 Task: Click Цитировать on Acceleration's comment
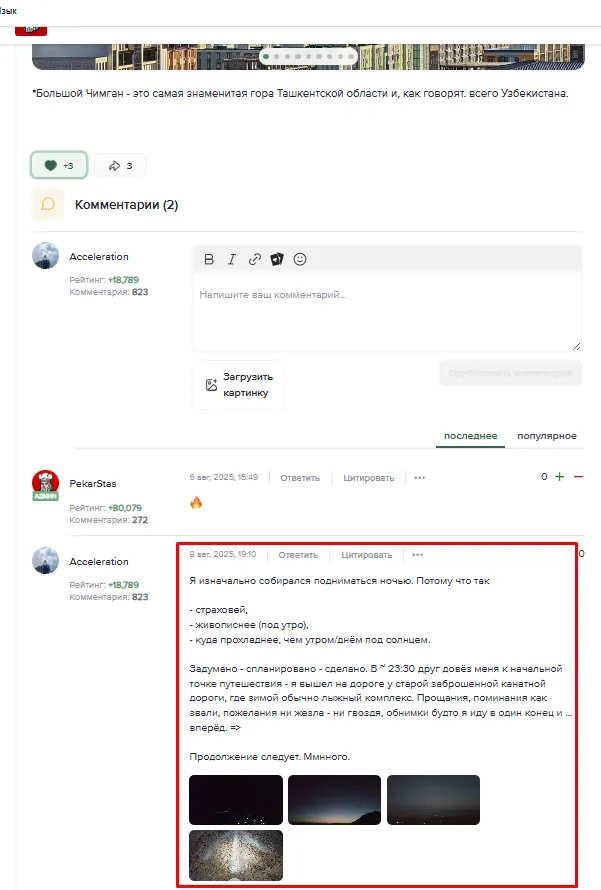click(x=367, y=555)
